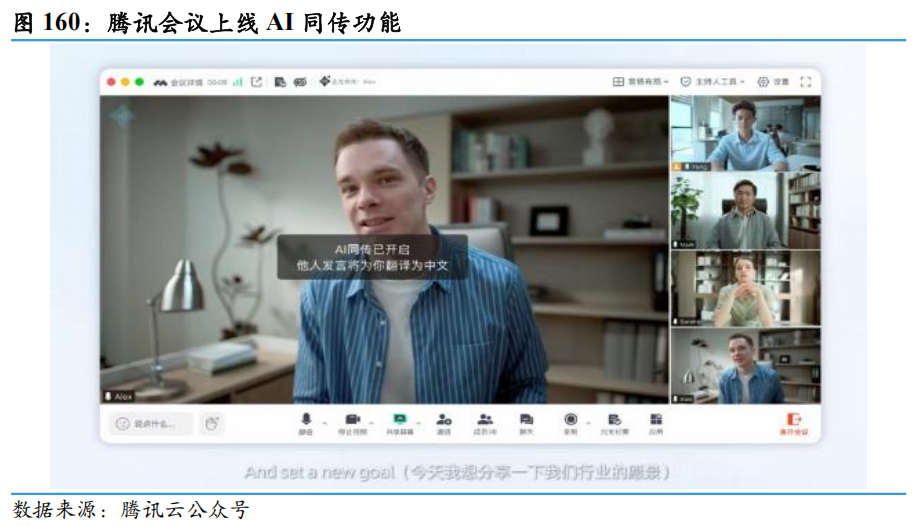Open the meeting notes icon
The width and height of the screenshot is (922, 526).
click(x=614, y=423)
